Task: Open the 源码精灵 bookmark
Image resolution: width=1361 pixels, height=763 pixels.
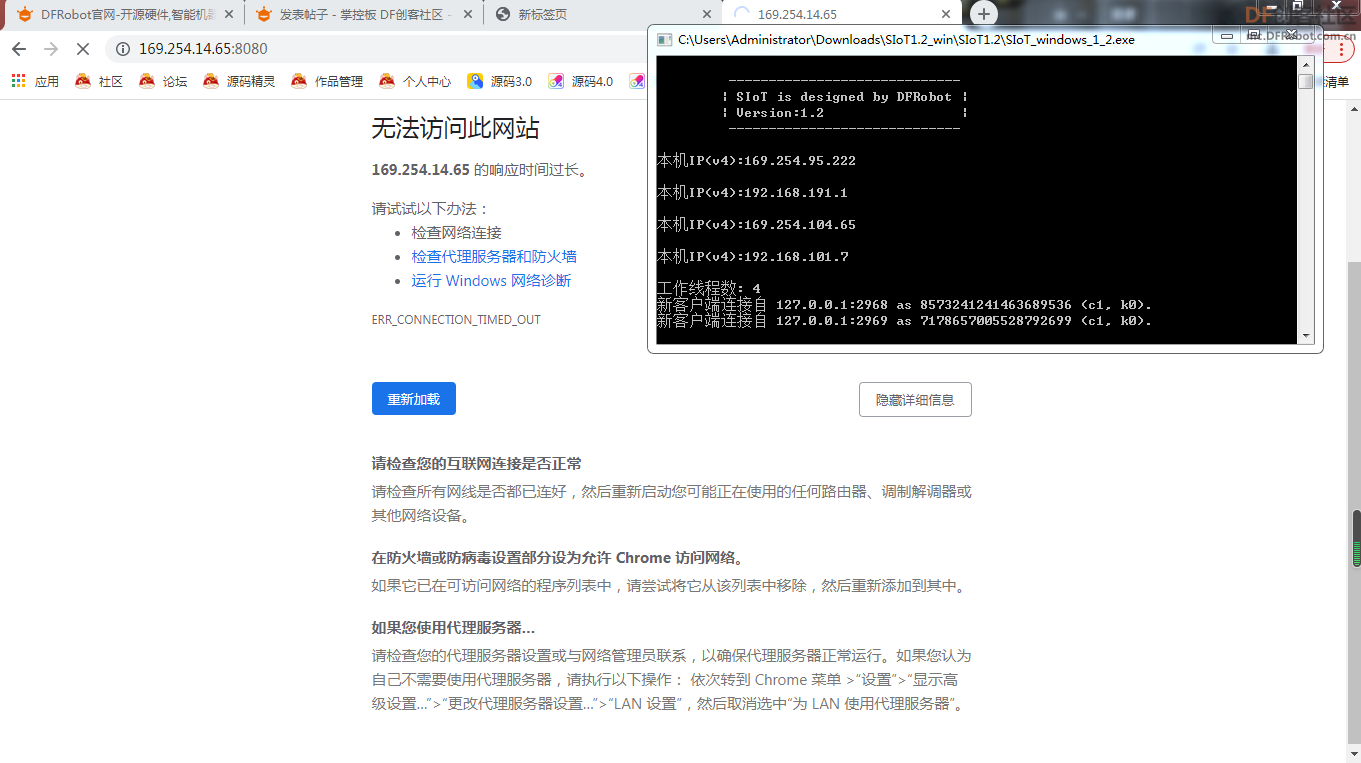Action: (x=238, y=82)
